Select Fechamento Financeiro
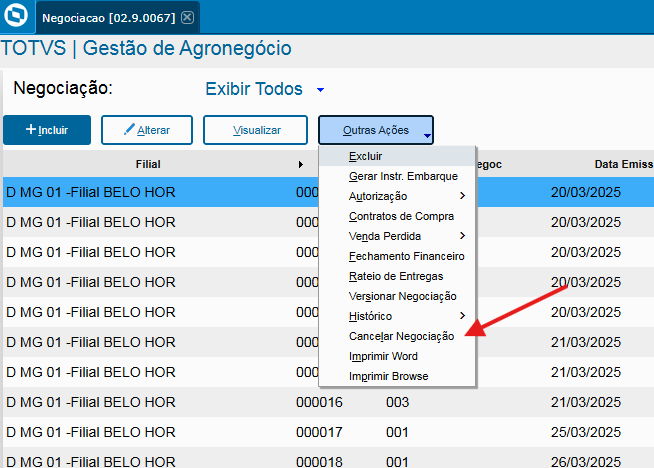This screenshot has width=654, height=468. 397,257
